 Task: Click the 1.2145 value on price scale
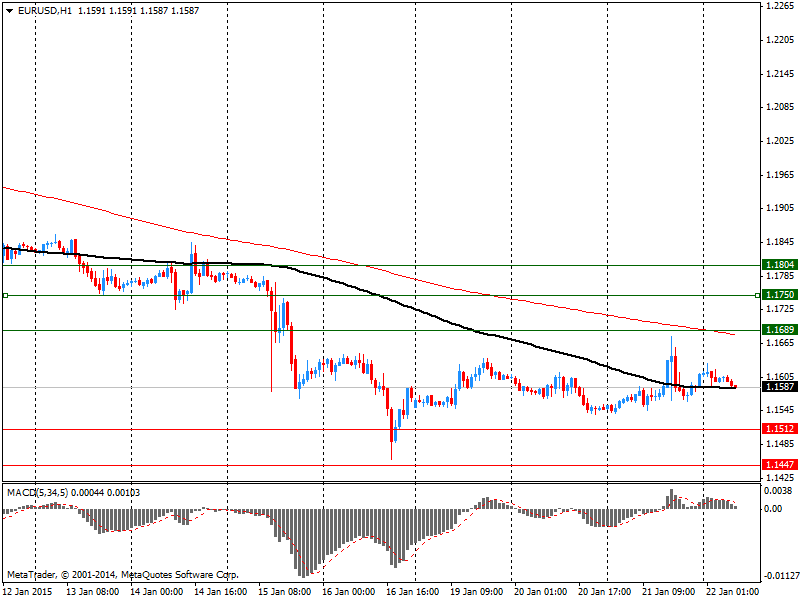781,73
